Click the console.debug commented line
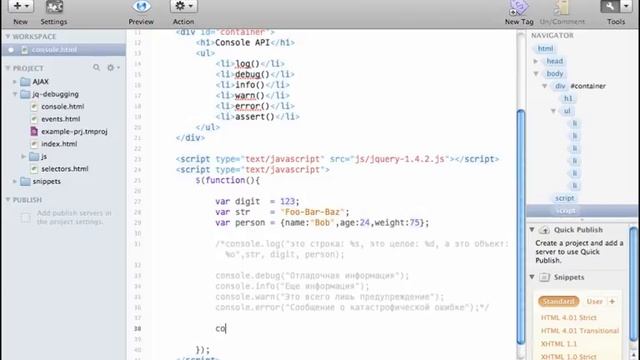 tap(312, 276)
